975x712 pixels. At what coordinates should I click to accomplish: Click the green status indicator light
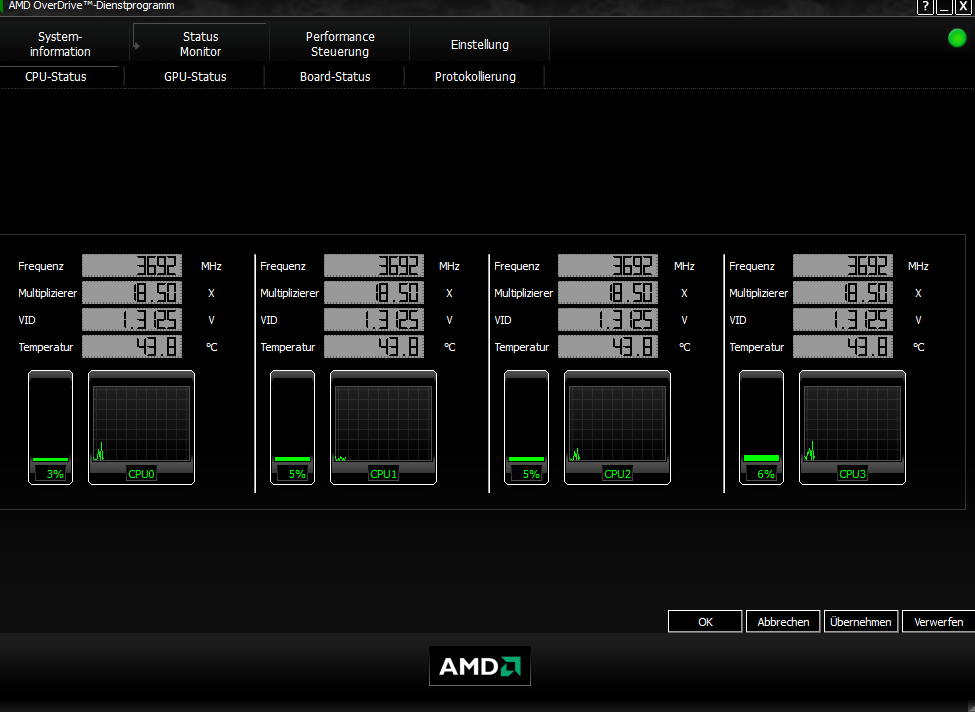(957, 38)
